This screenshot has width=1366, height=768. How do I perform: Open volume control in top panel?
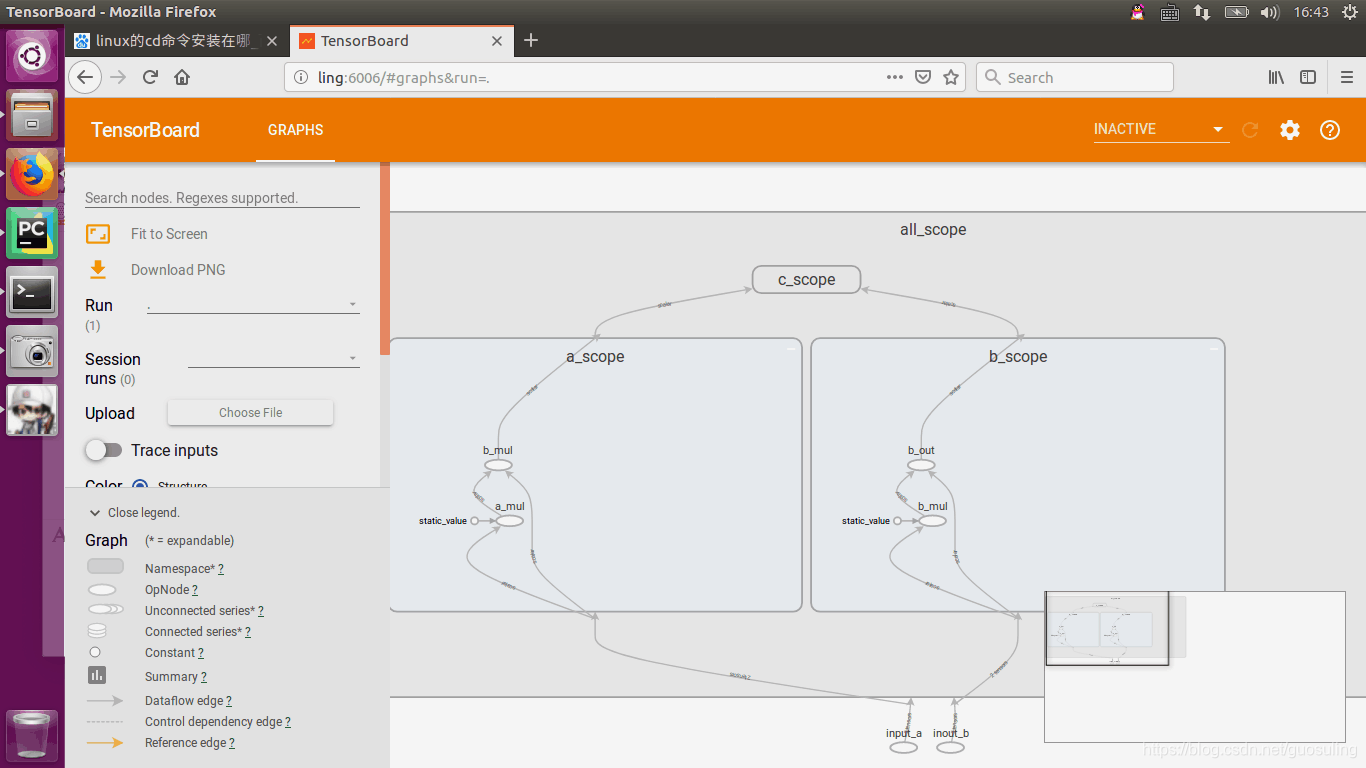click(x=1269, y=12)
